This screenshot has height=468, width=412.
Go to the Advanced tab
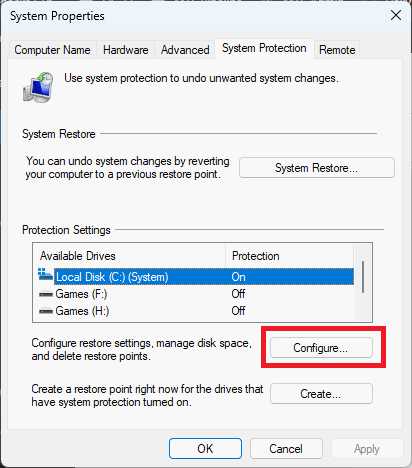pyautogui.click(x=185, y=50)
